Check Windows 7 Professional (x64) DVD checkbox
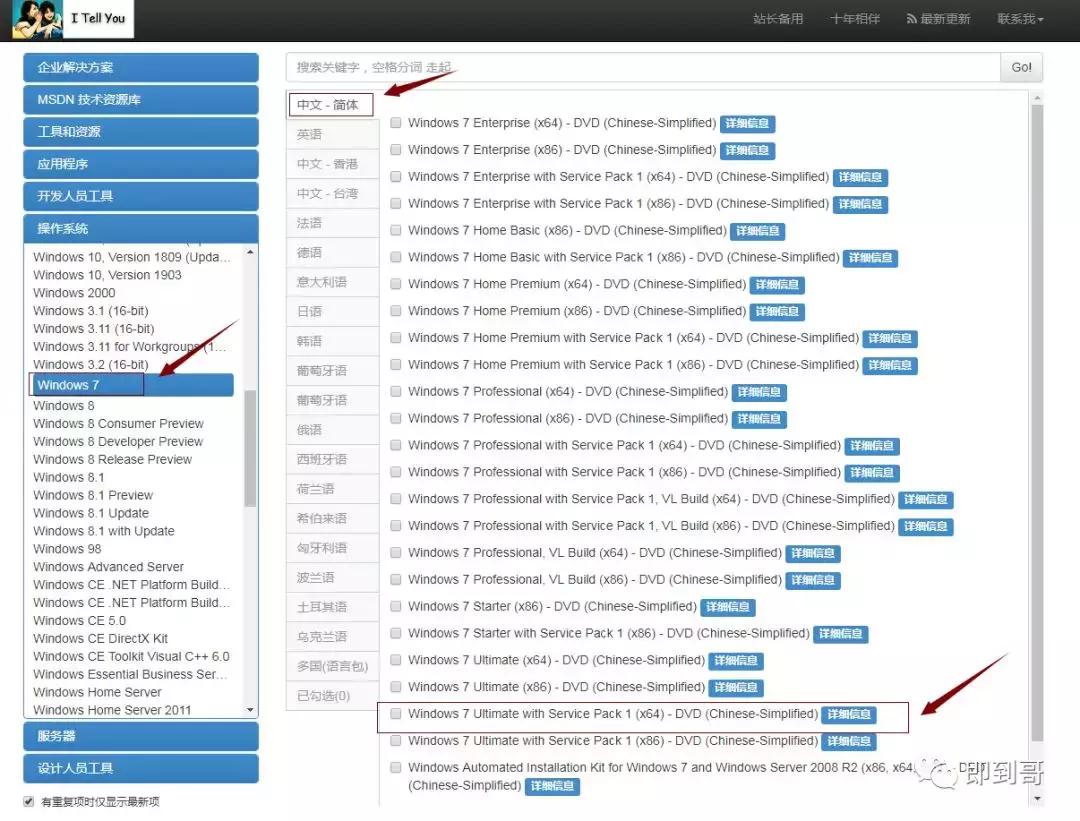 396,391
